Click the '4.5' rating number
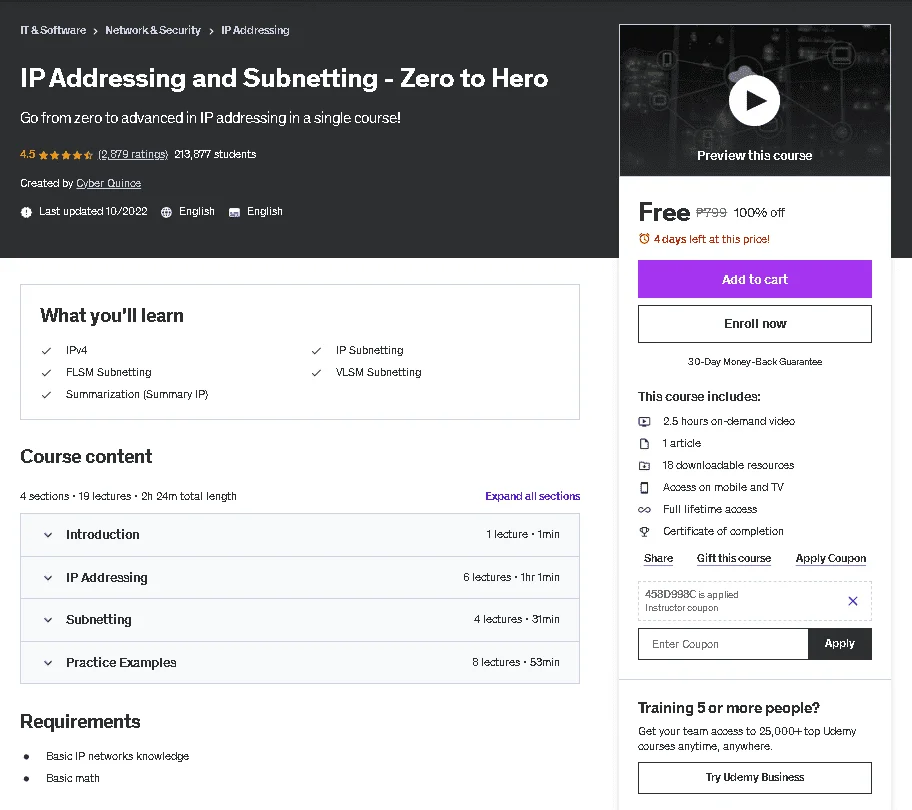 point(27,154)
